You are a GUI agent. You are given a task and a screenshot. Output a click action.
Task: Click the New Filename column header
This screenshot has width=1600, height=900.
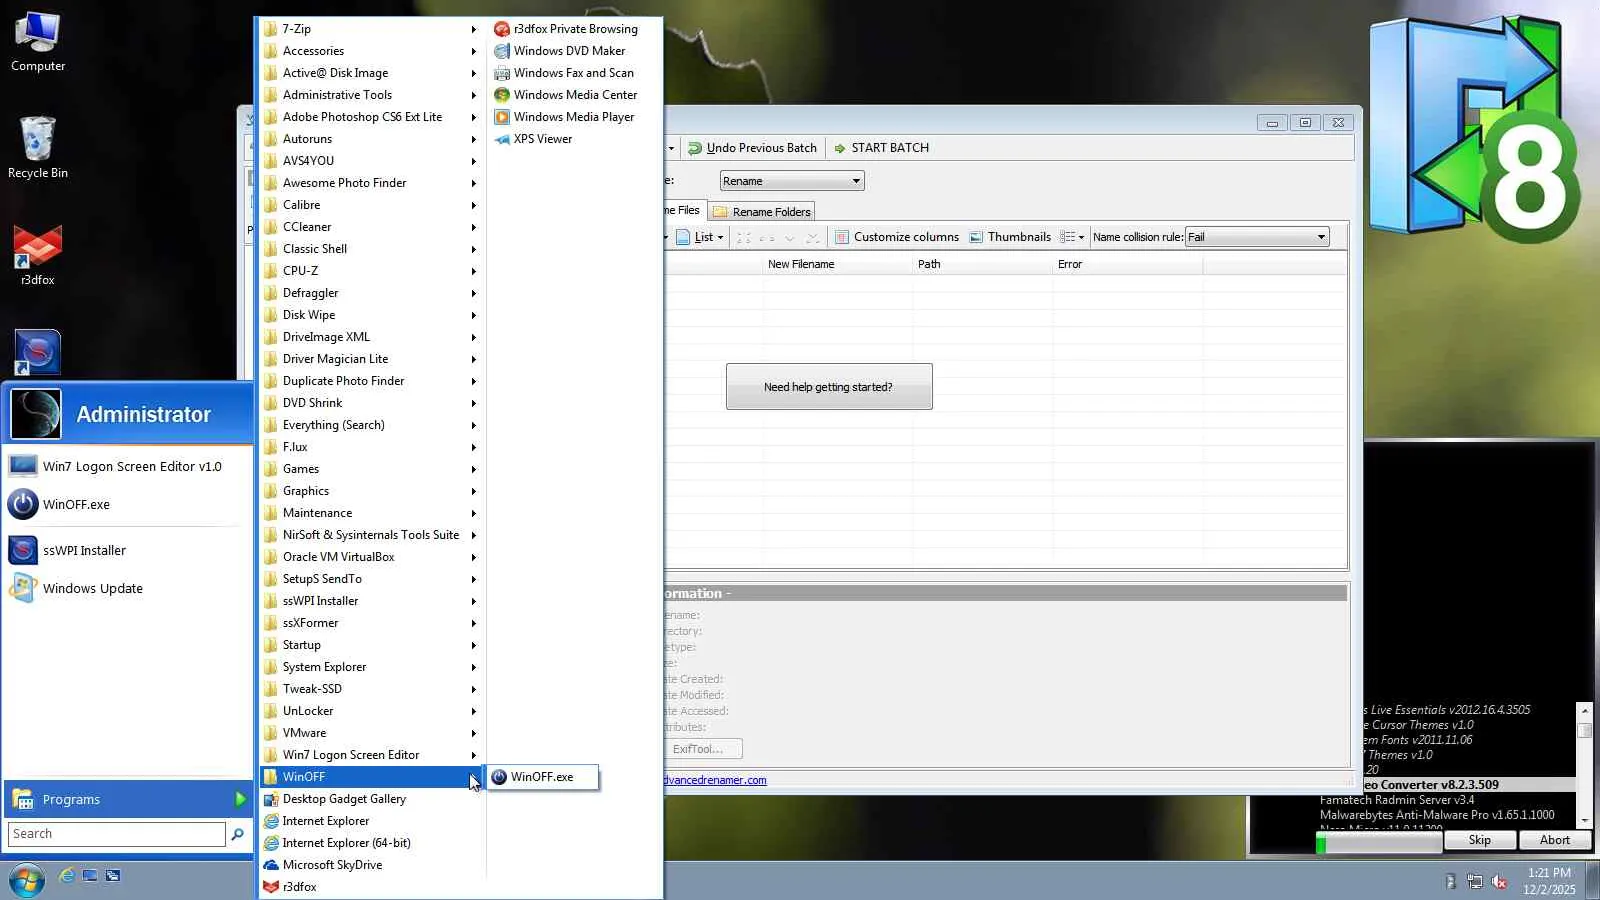(x=838, y=265)
